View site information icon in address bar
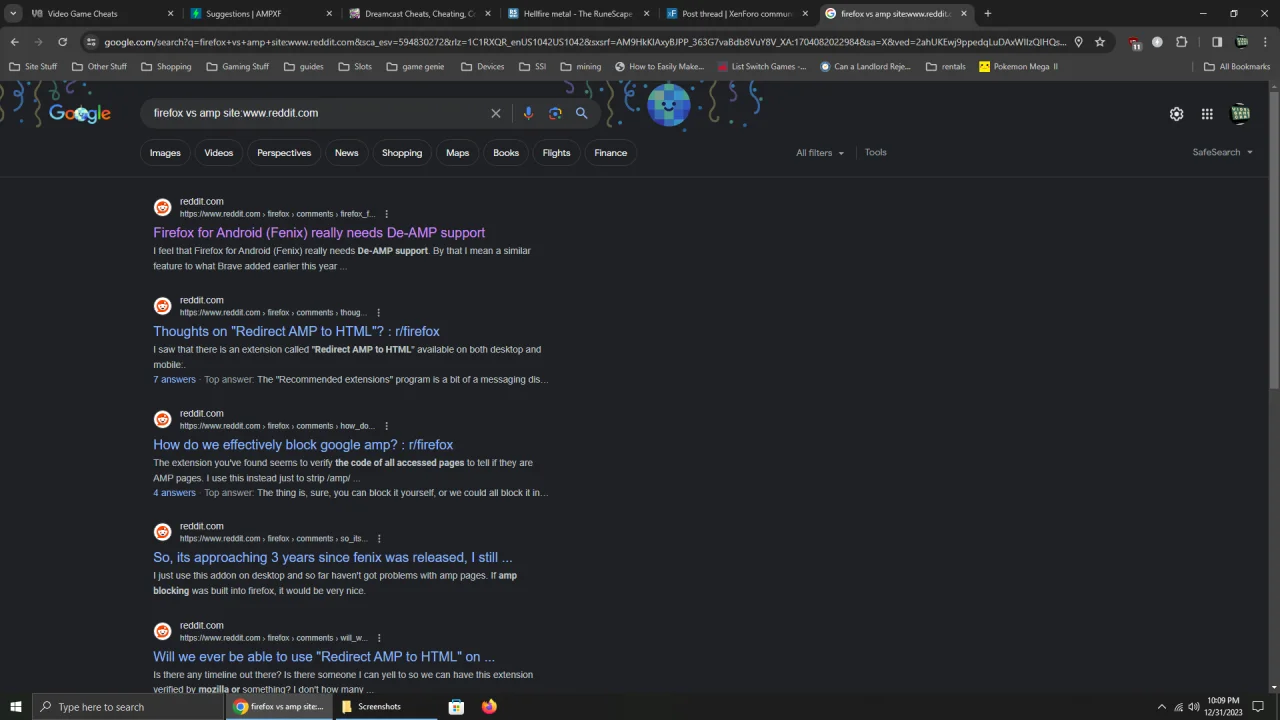Image resolution: width=1280 pixels, height=720 pixels. point(91,42)
